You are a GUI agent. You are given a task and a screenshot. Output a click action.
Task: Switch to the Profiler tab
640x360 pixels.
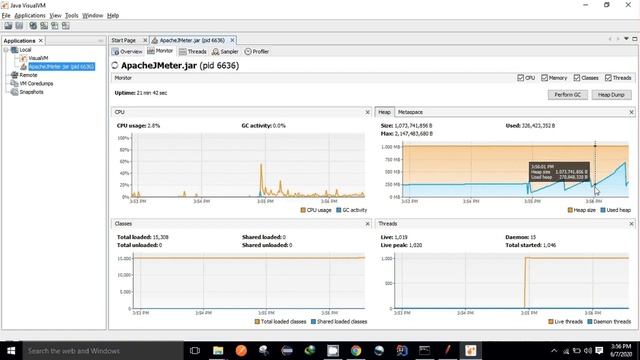click(257, 51)
